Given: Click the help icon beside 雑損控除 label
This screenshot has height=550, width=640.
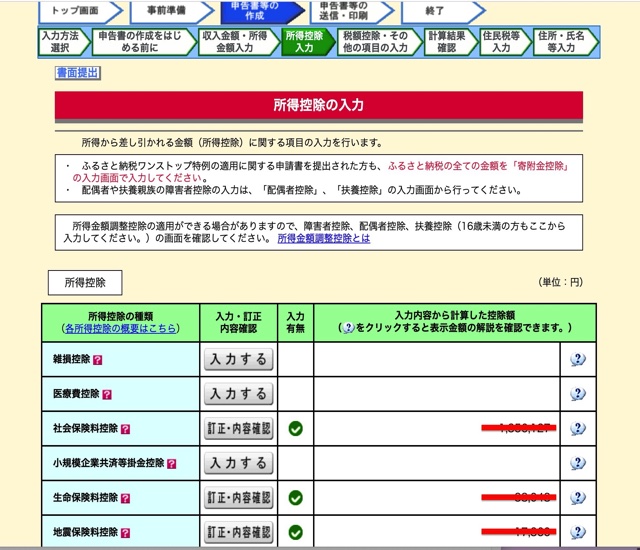Looking at the screenshot, I should pos(98,359).
